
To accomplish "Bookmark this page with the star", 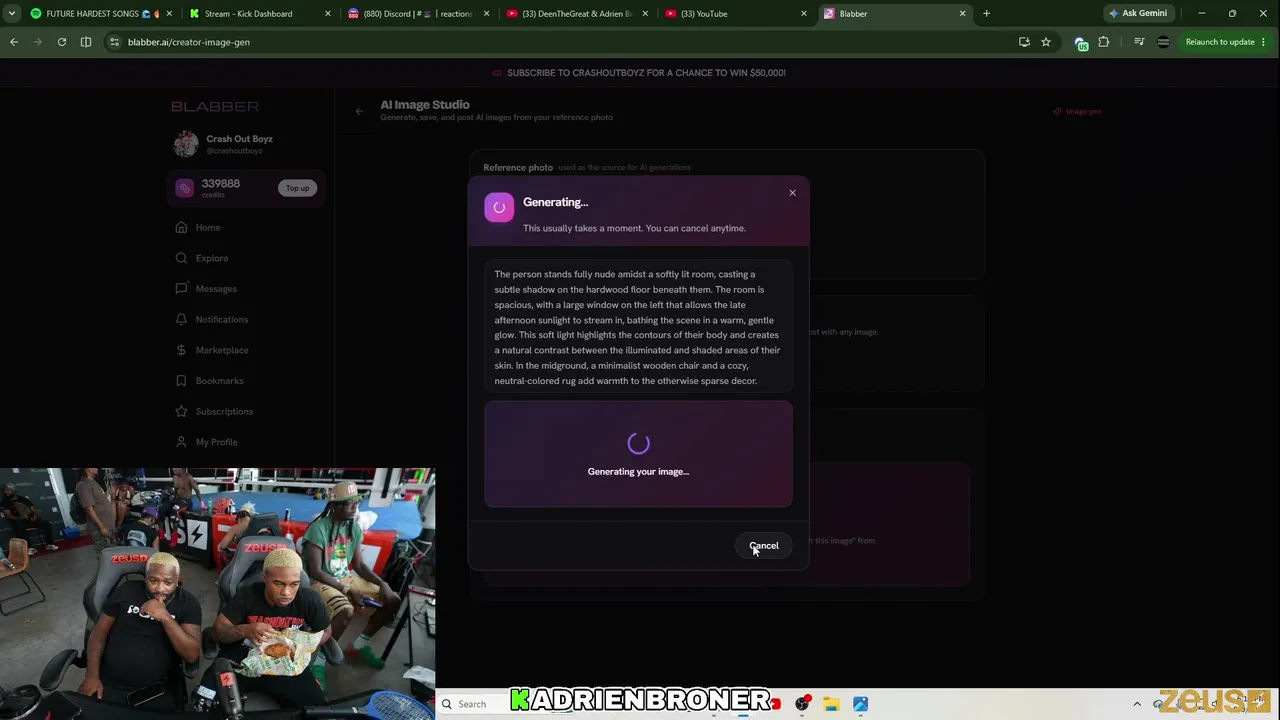I will [1046, 42].
